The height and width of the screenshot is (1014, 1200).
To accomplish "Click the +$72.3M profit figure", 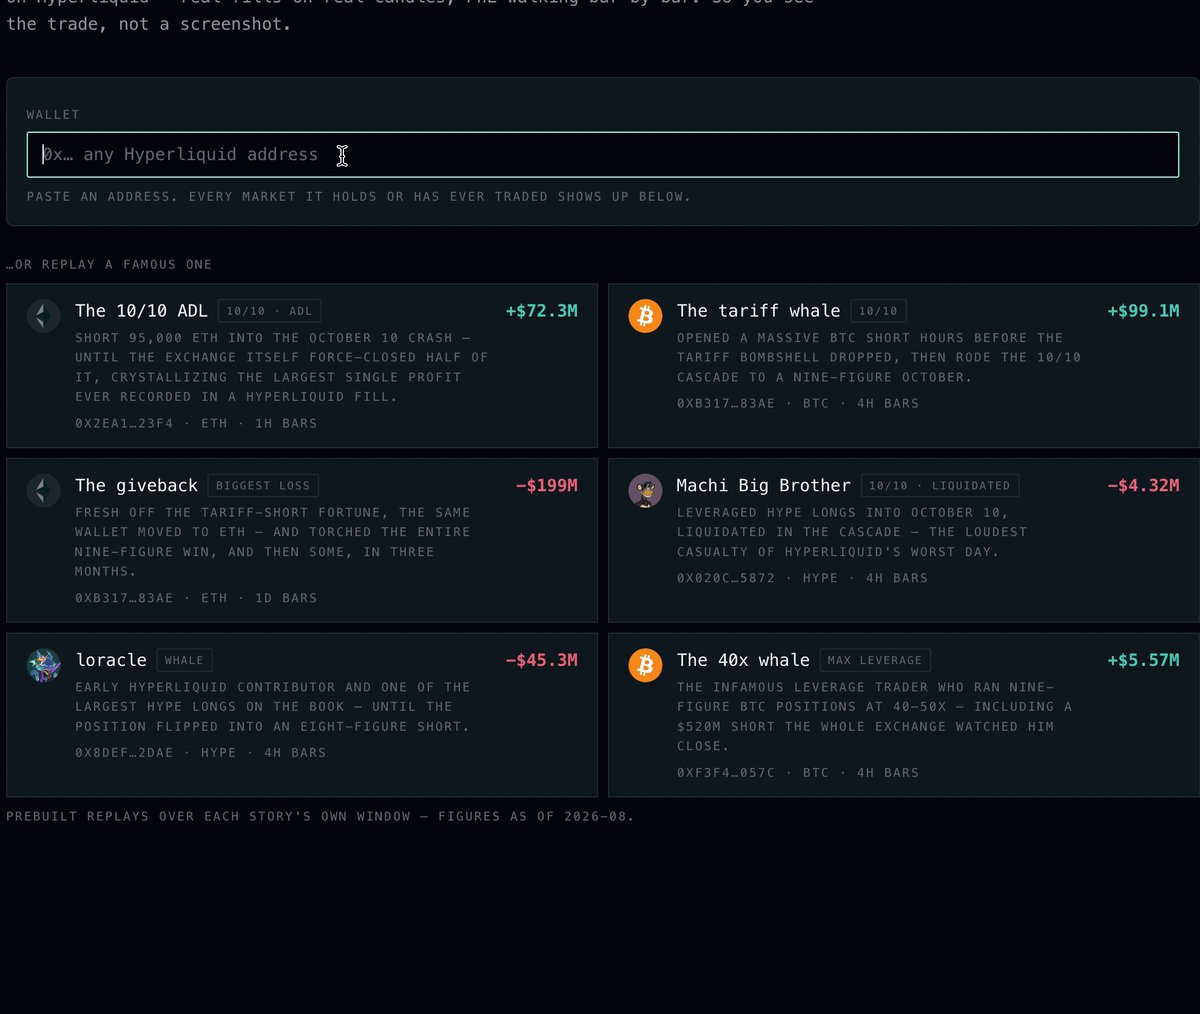I will click(541, 311).
